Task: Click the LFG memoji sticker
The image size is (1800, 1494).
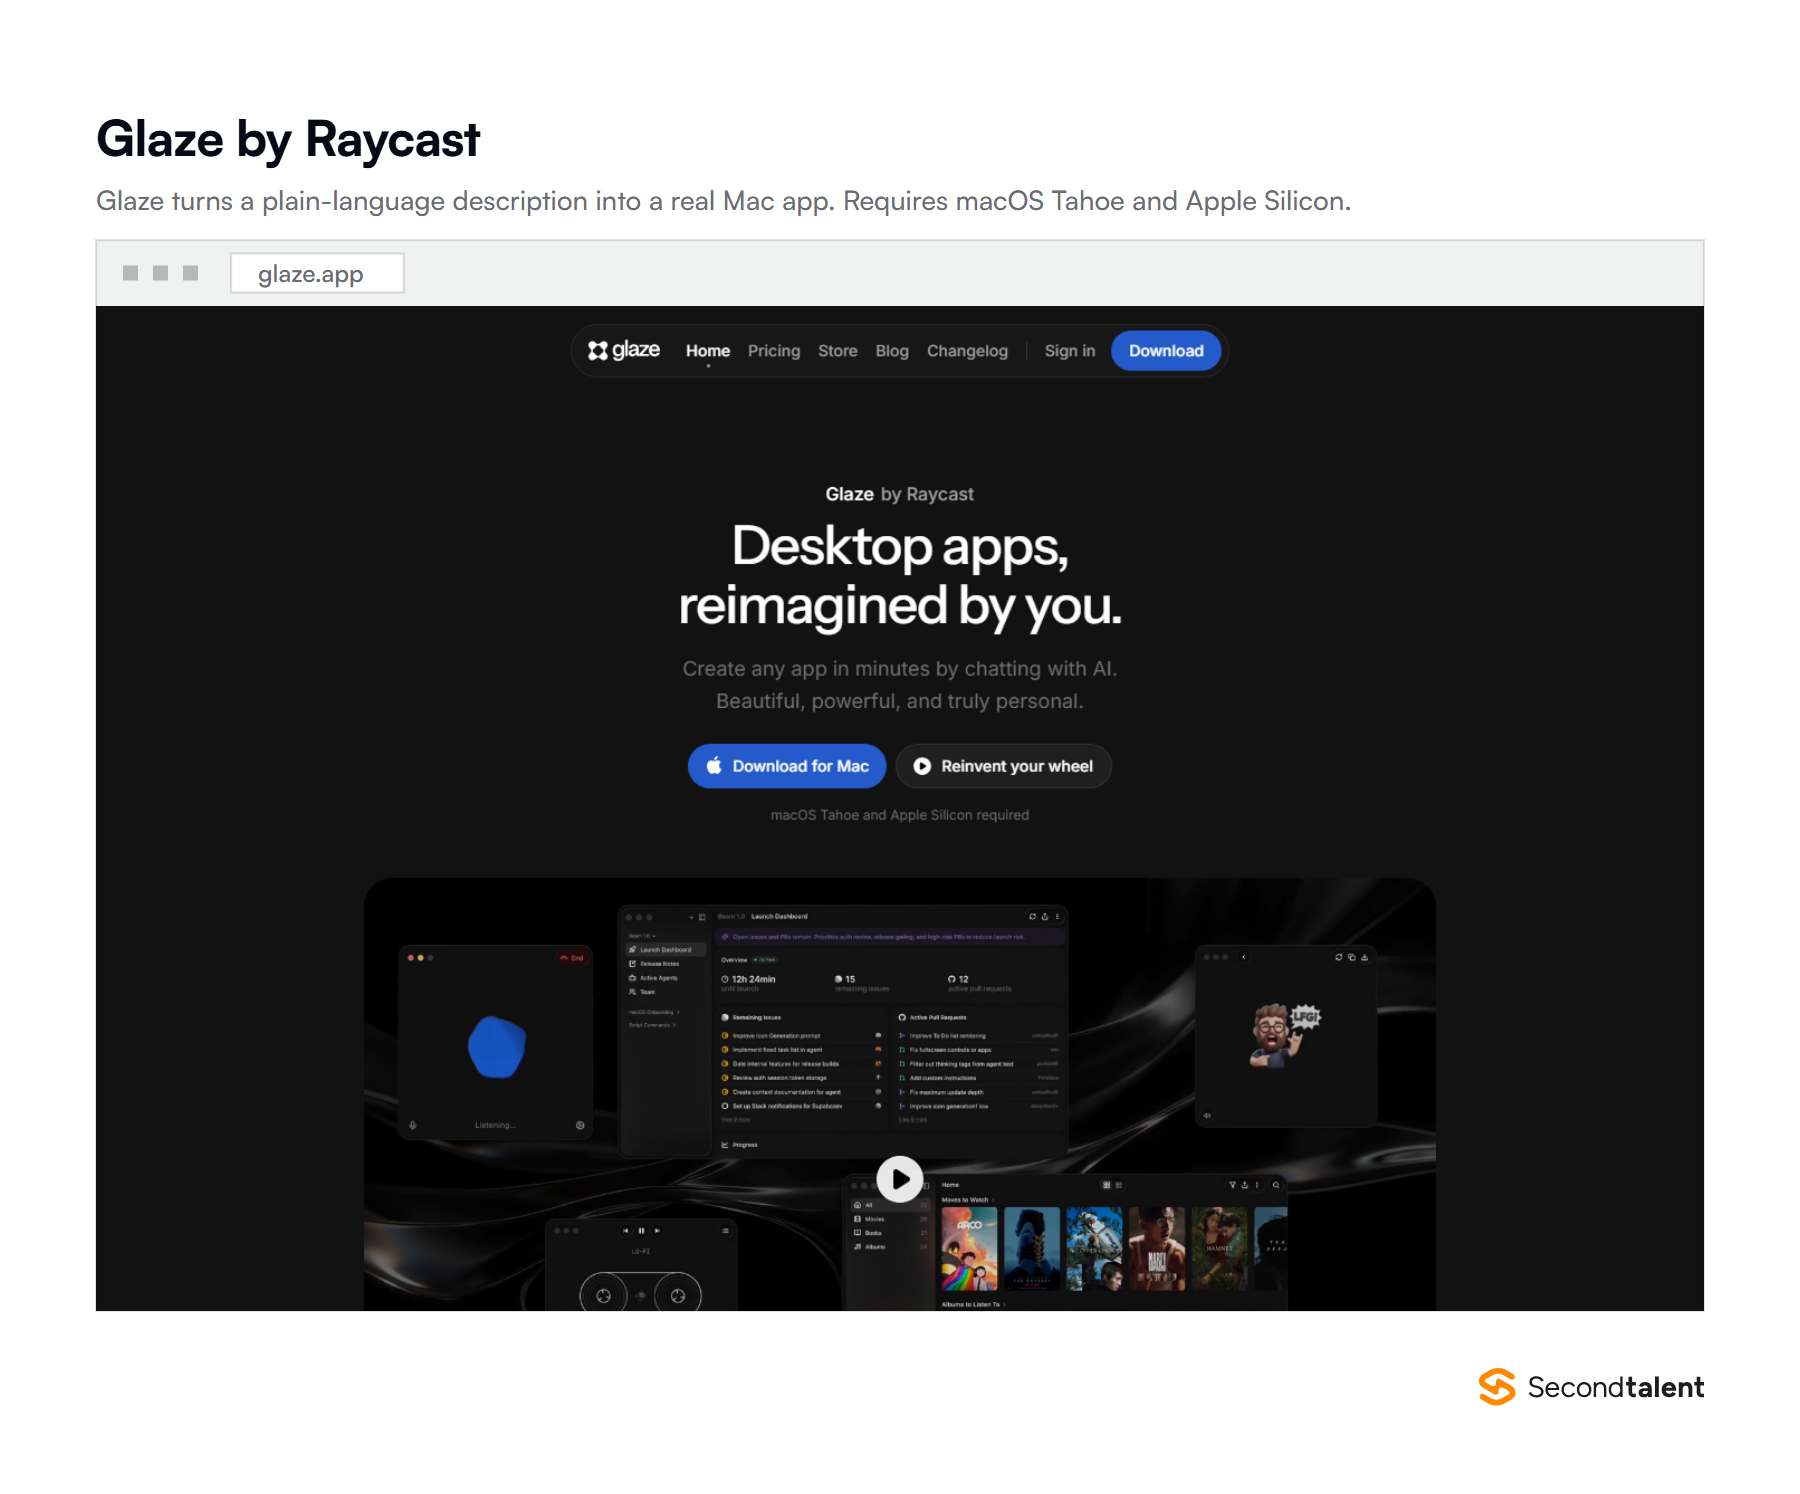Action: pos(1285,1035)
